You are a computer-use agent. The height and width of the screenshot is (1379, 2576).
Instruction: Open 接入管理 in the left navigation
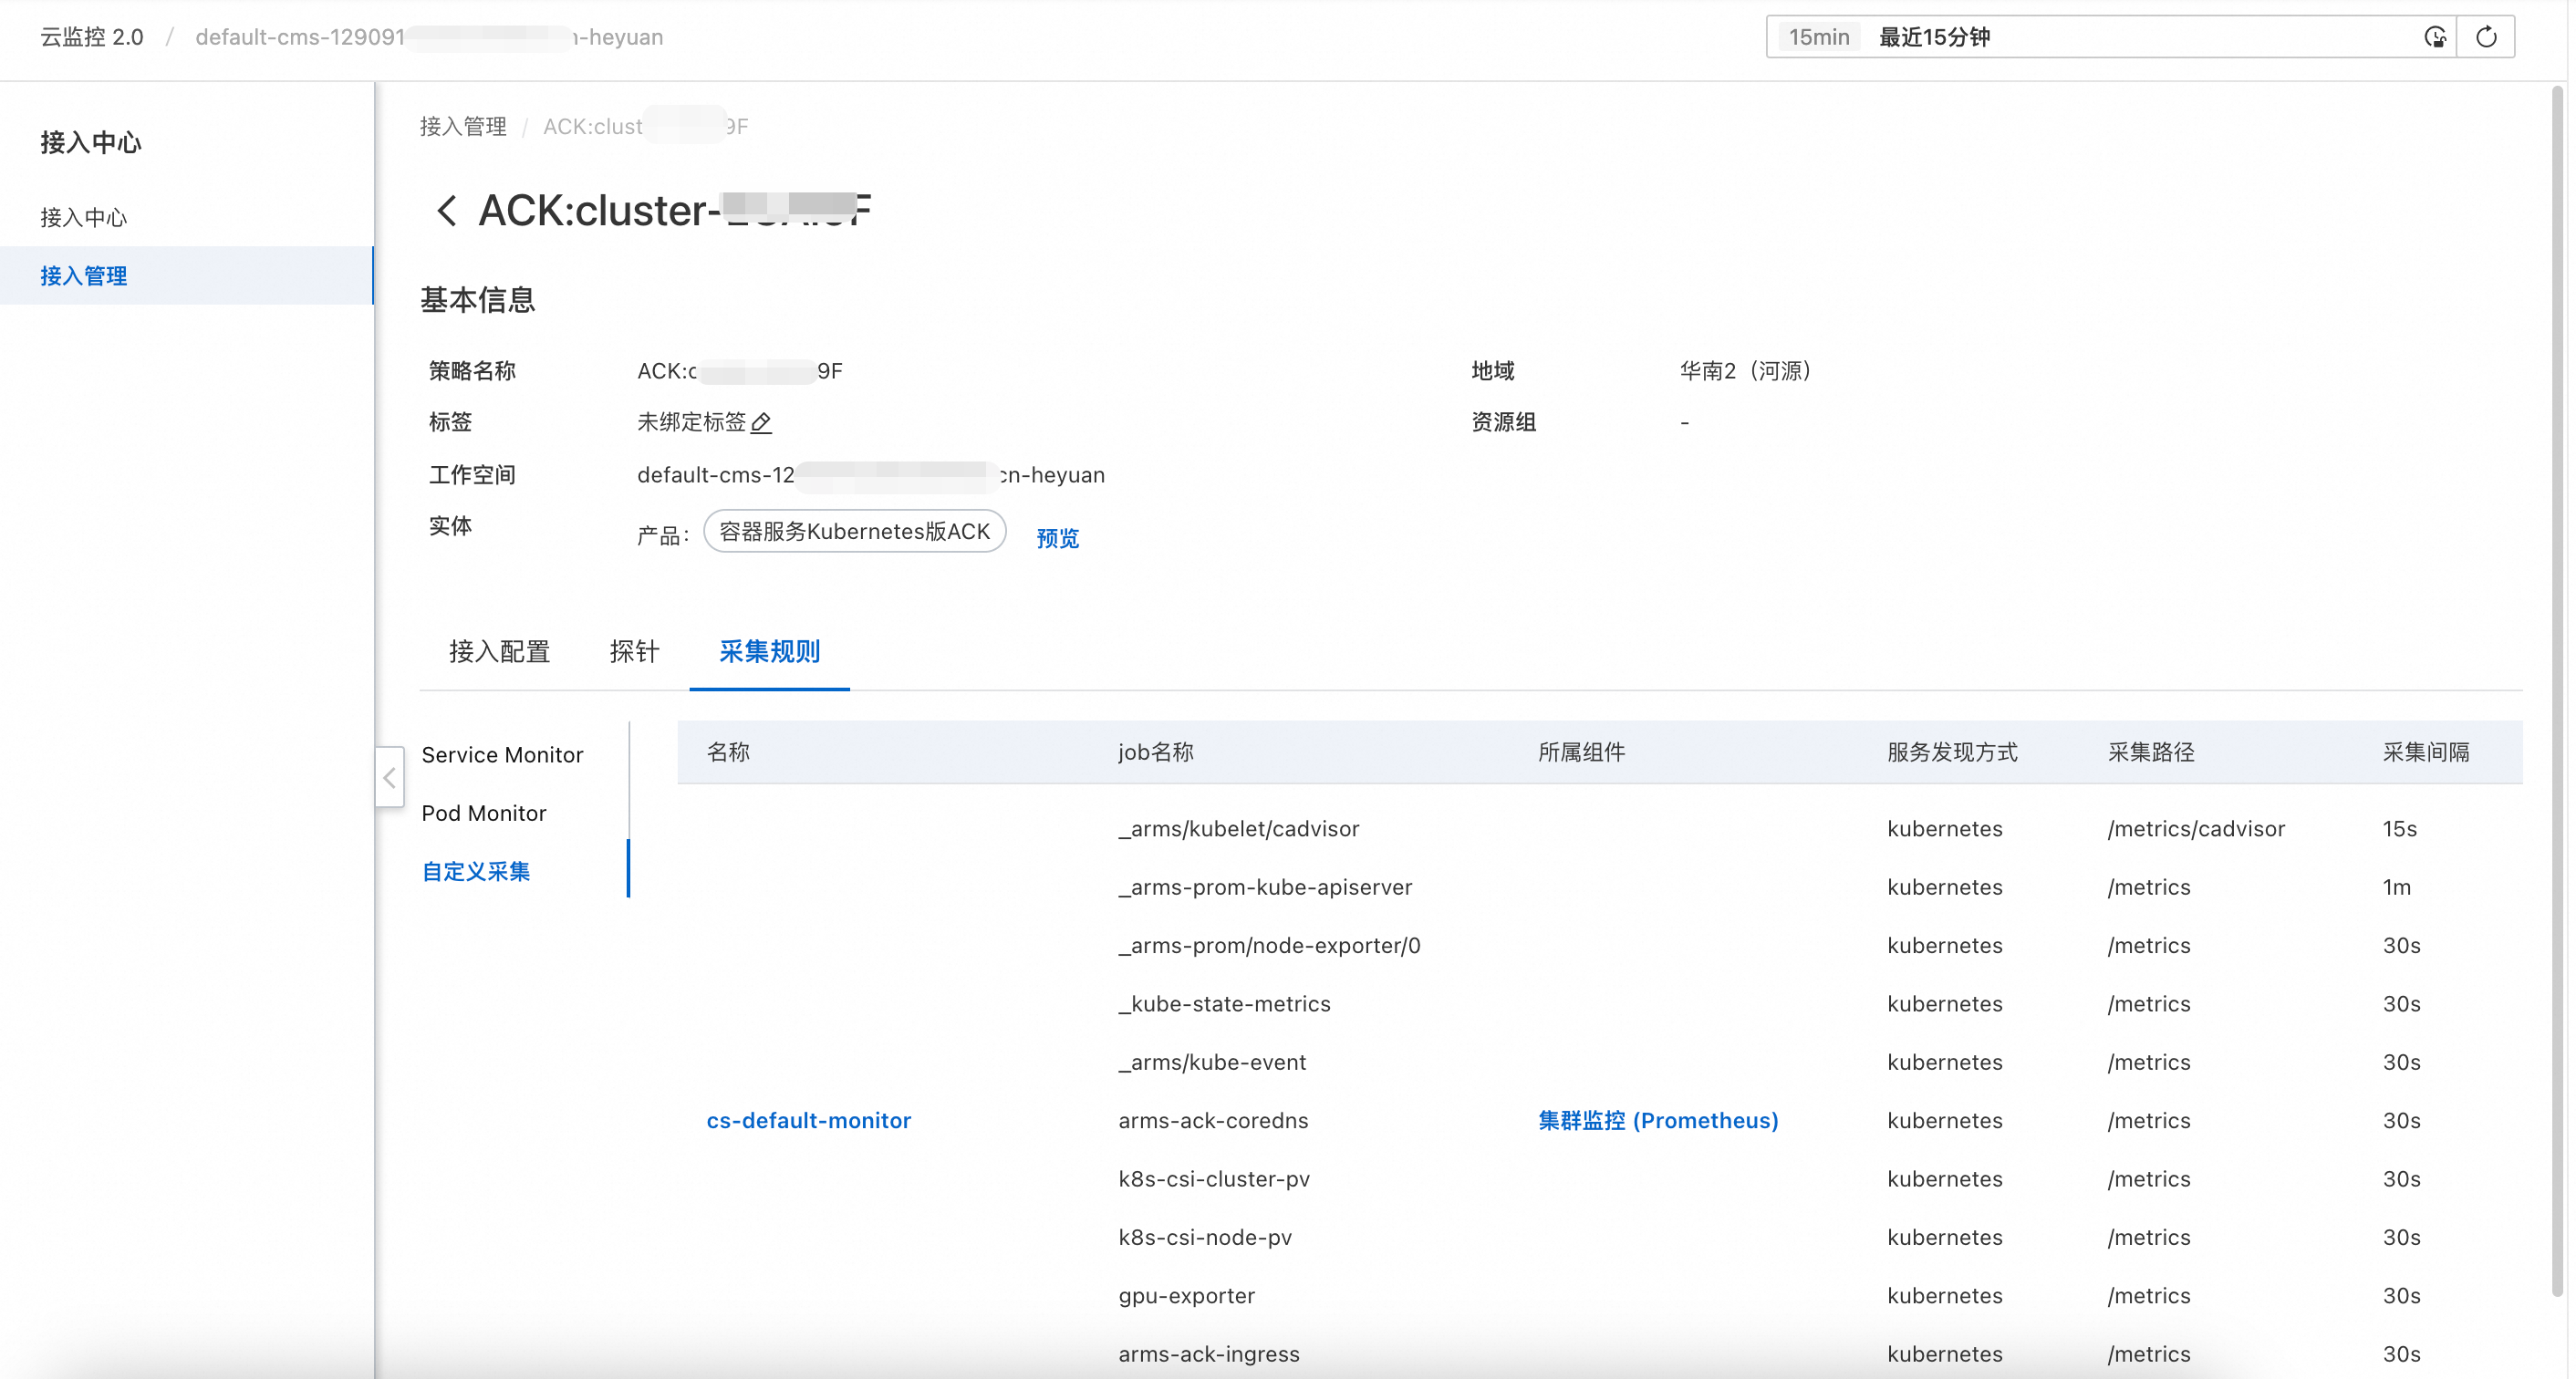coord(84,276)
